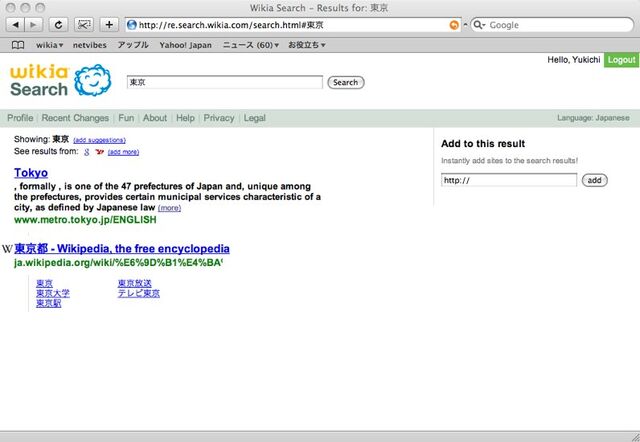The width and height of the screenshot is (640, 442).
Task: Focus the Wikia search query field
Action: (x=224, y=82)
